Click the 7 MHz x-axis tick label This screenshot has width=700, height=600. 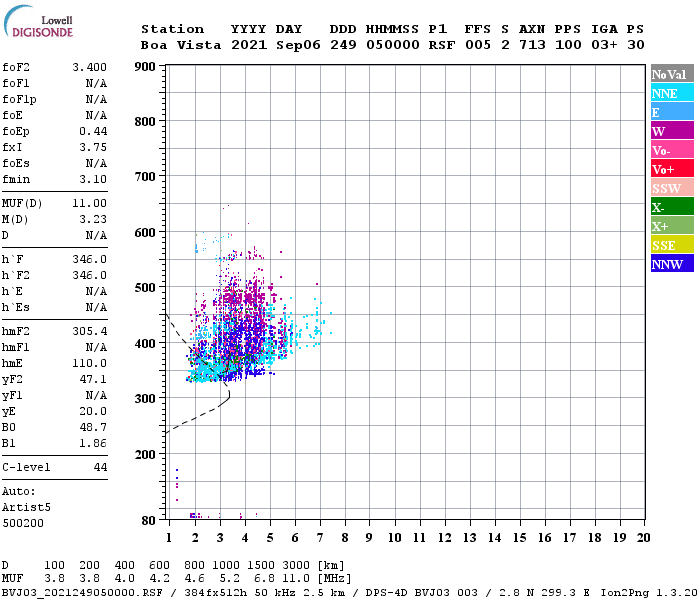(x=320, y=538)
